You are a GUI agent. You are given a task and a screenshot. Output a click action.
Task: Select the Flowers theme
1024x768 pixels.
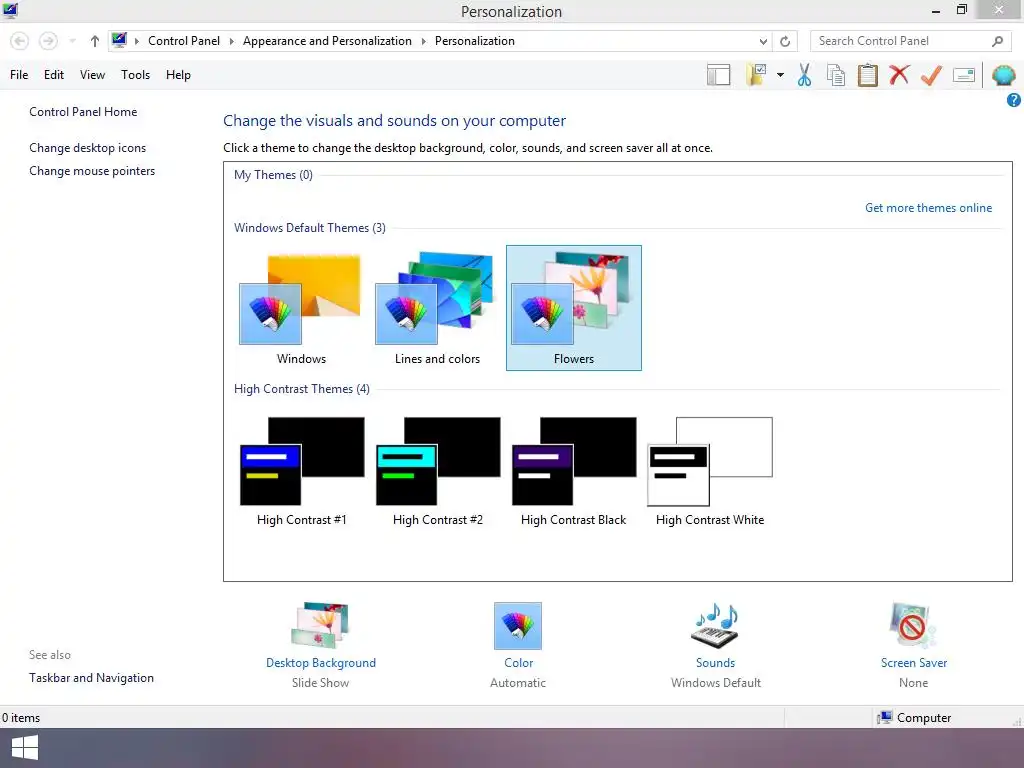click(x=573, y=308)
